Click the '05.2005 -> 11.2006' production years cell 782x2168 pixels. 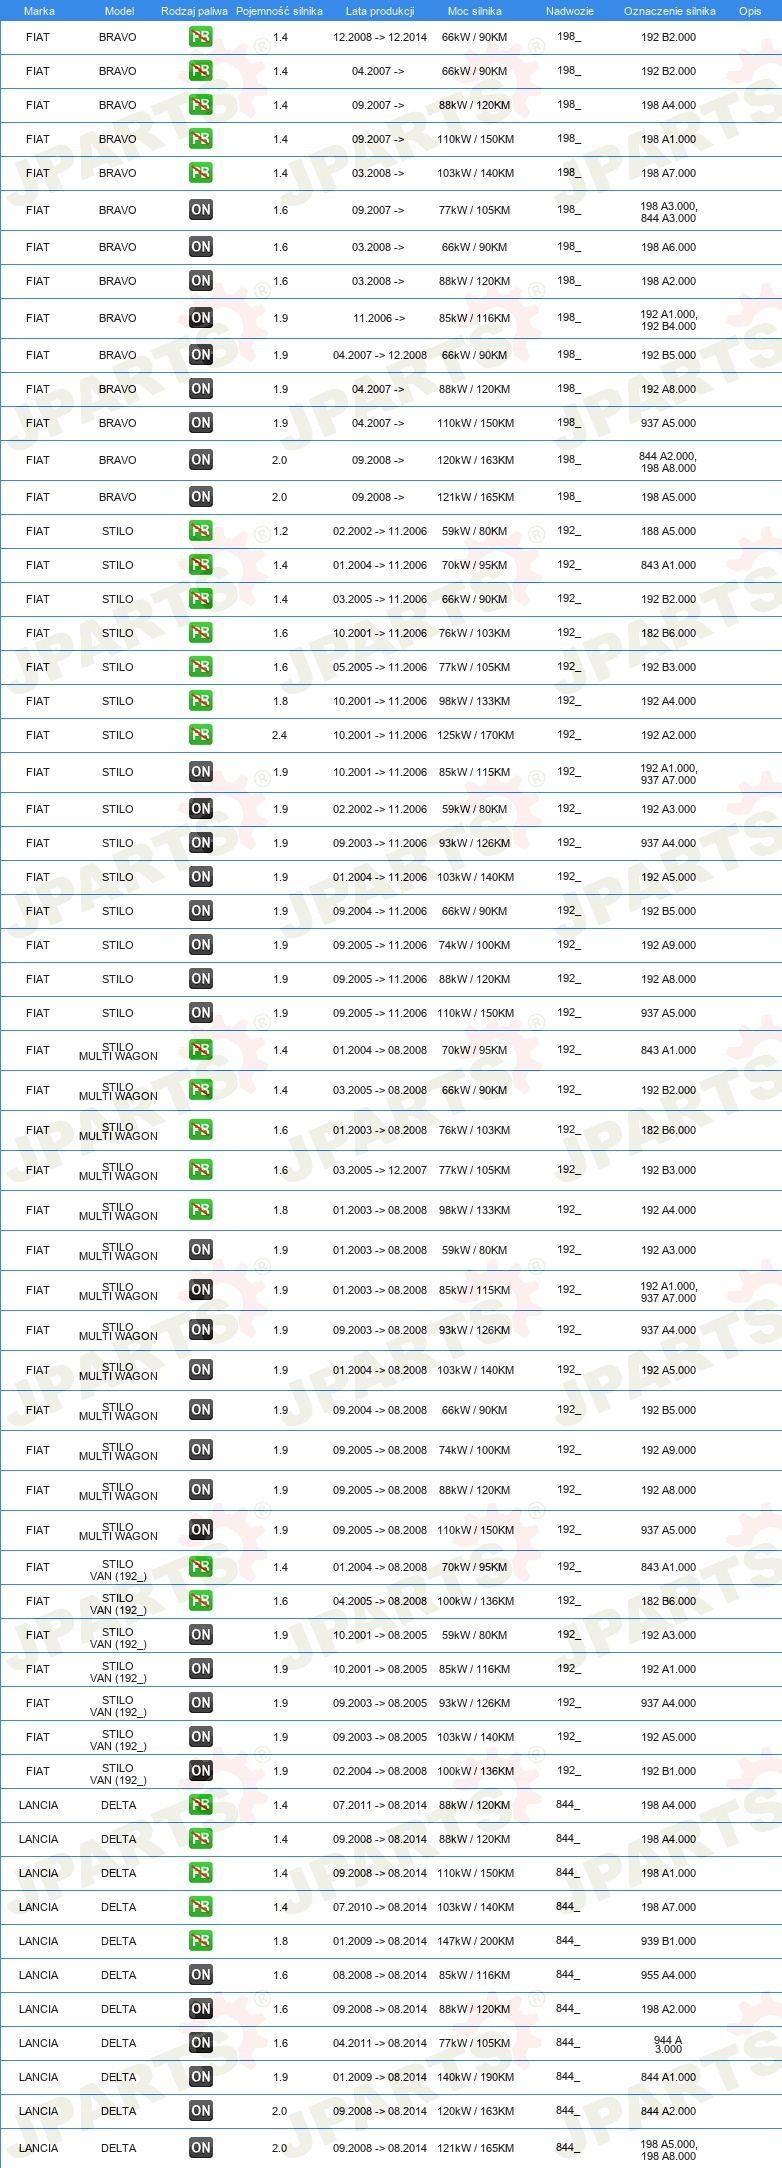380,667
